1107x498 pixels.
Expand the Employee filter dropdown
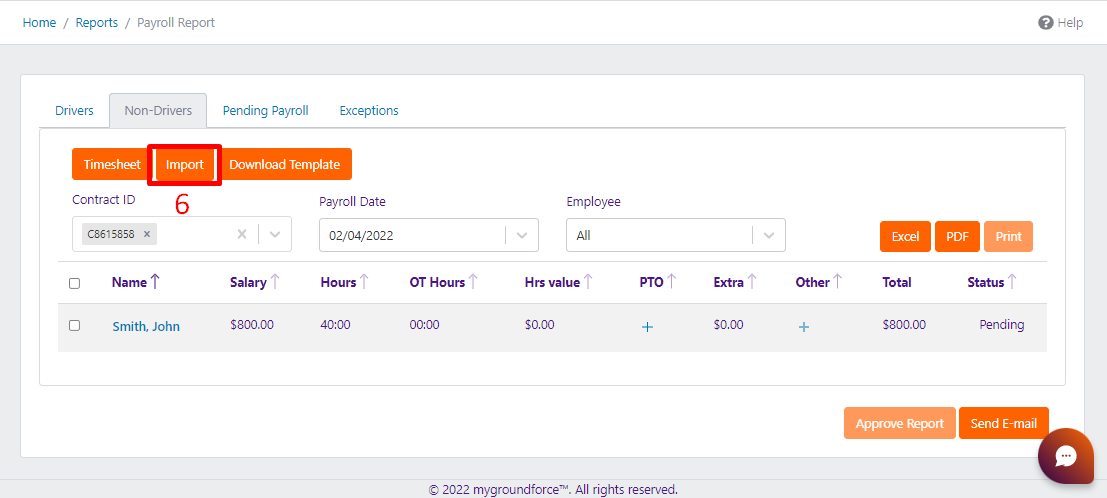tap(769, 236)
